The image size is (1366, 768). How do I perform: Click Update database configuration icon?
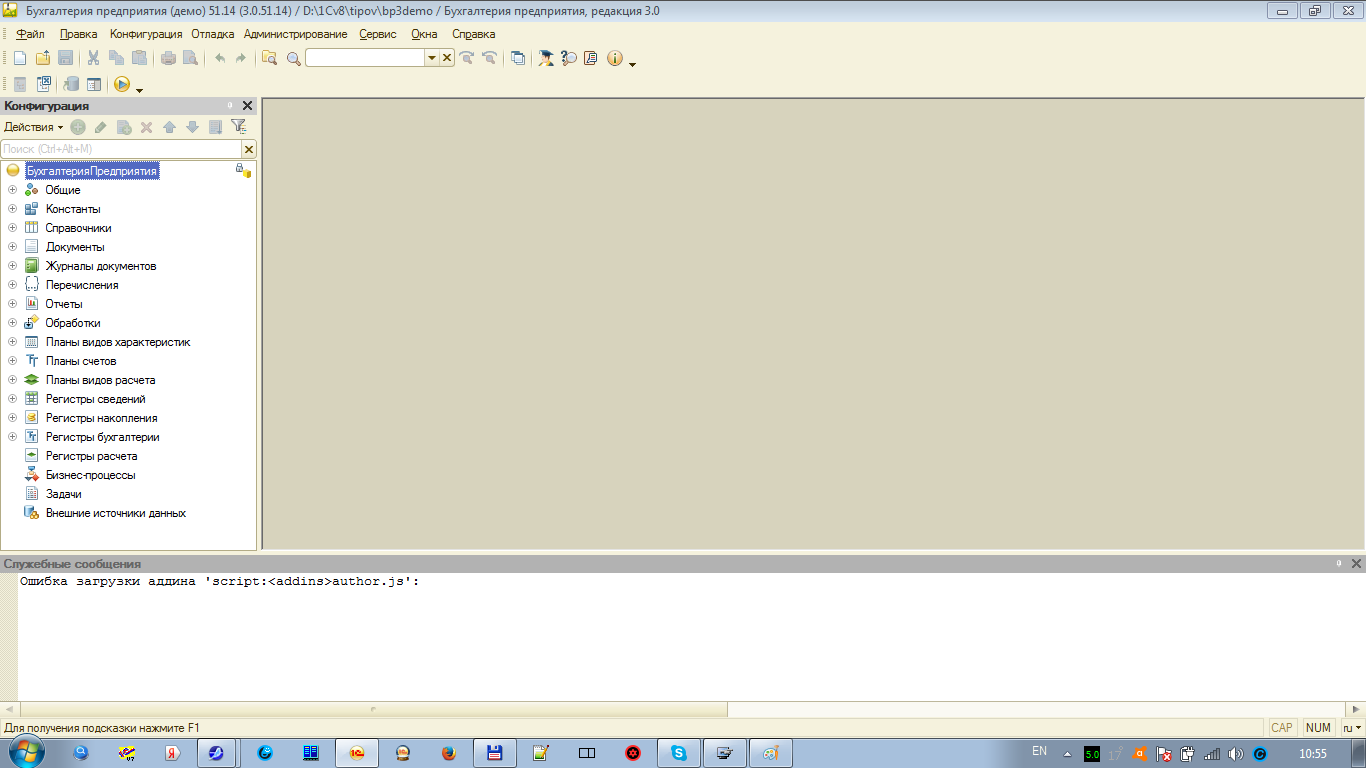(71, 85)
